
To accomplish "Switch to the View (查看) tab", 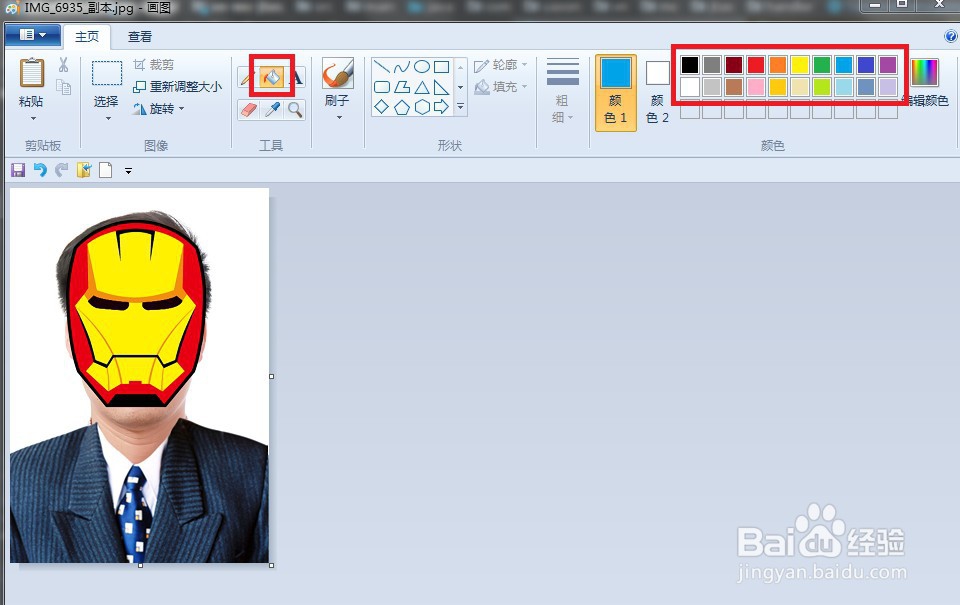I will coord(140,37).
